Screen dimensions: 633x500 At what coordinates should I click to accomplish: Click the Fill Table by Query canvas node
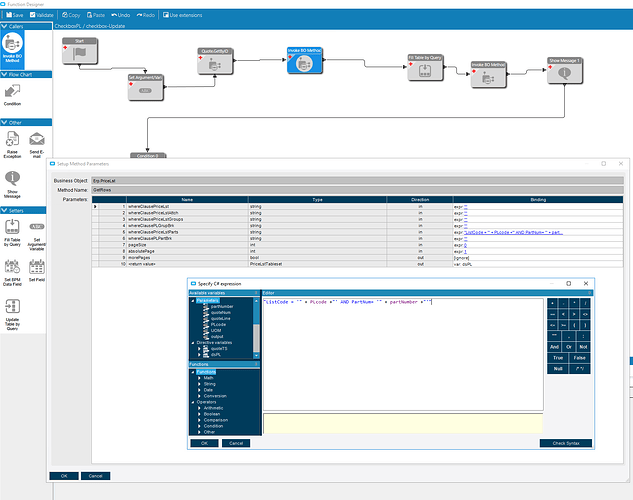(x=425, y=67)
